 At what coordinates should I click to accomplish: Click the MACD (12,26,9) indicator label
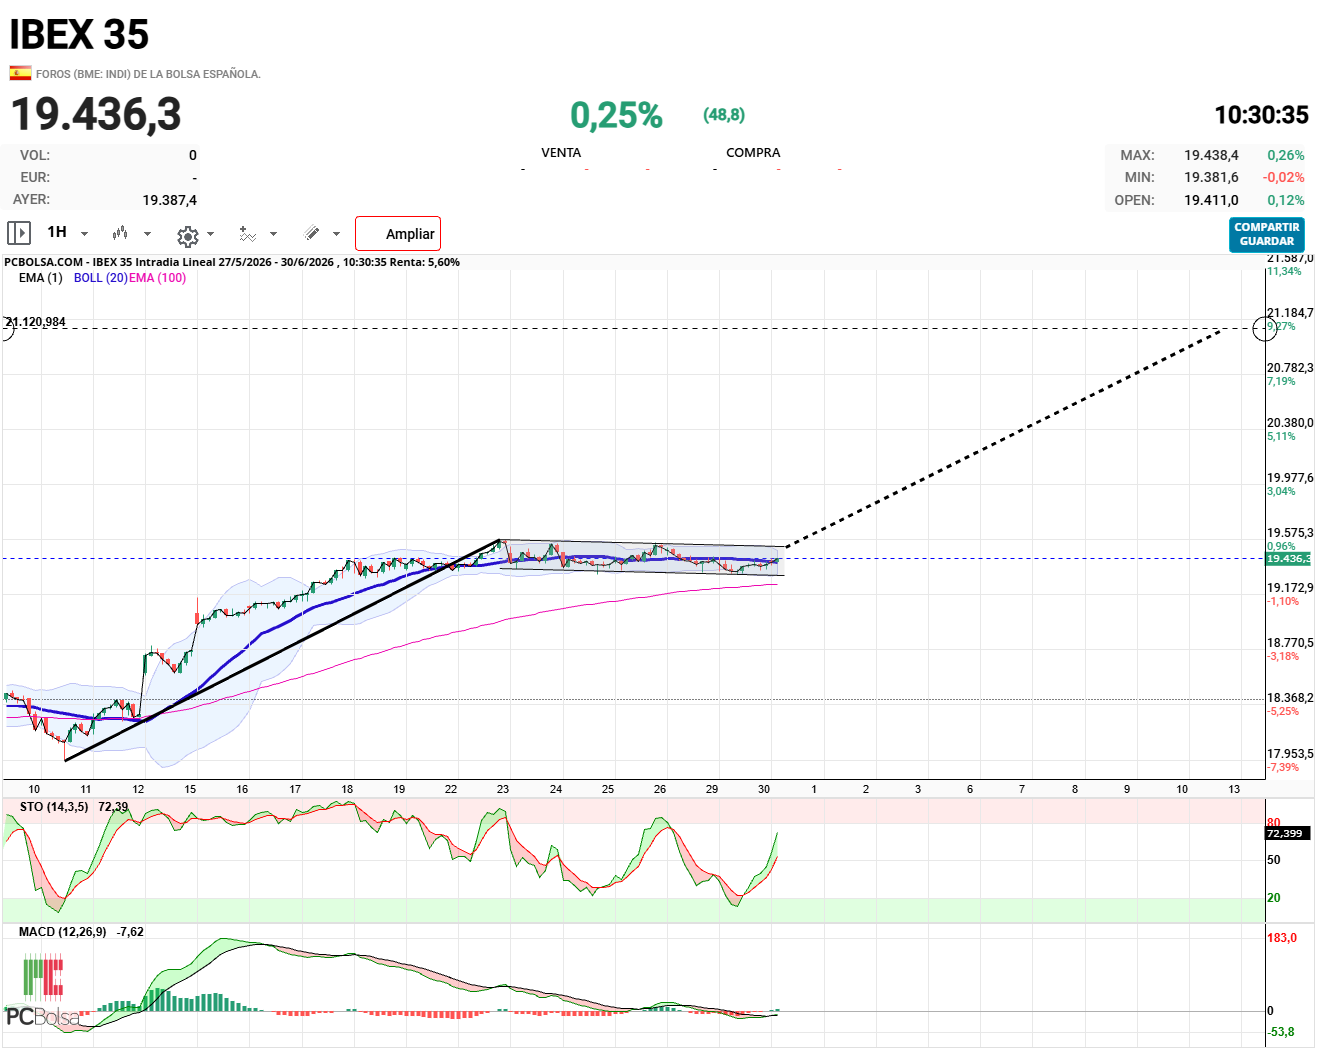pos(62,932)
